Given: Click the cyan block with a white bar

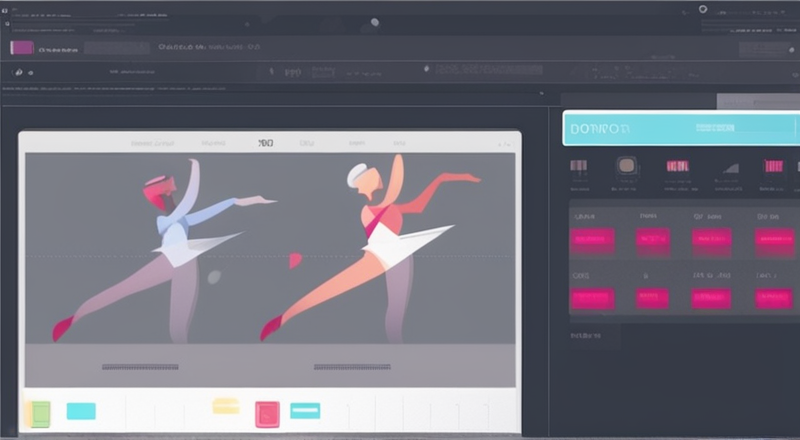Looking at the screenshot, I should (x=305, y=410).
